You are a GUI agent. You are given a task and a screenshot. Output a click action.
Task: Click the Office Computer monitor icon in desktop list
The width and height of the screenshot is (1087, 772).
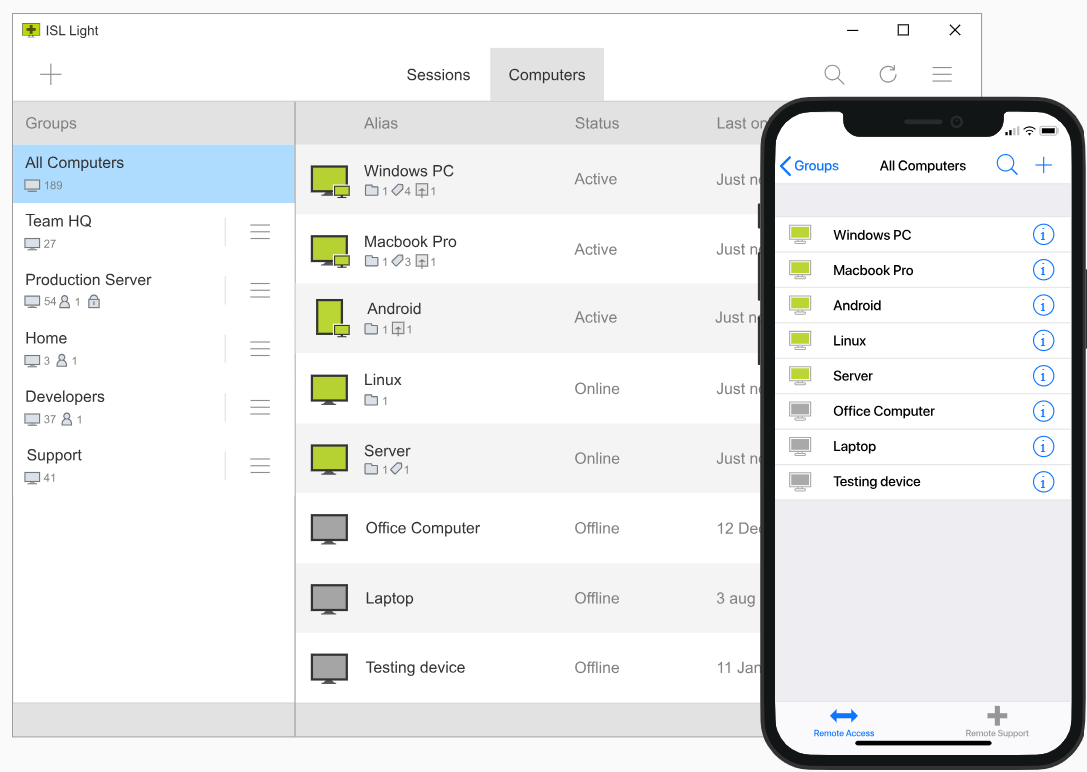tap(329, 529)
